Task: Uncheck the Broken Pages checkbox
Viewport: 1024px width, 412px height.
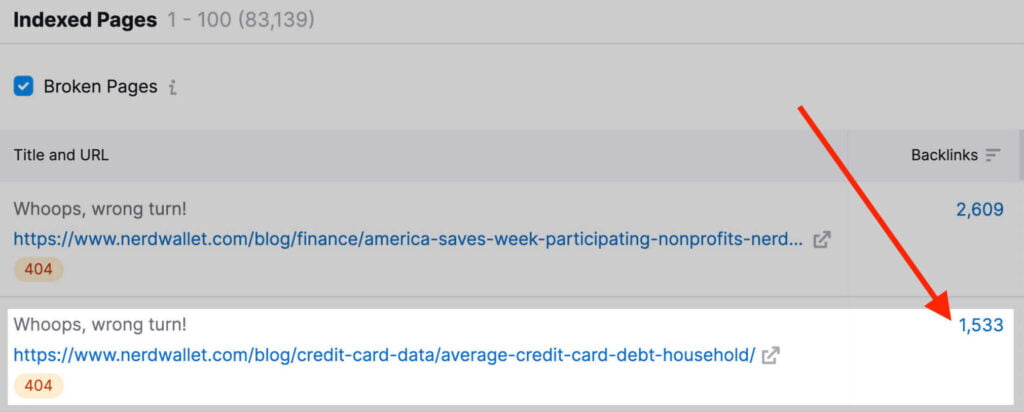Action: coord(23,86)
